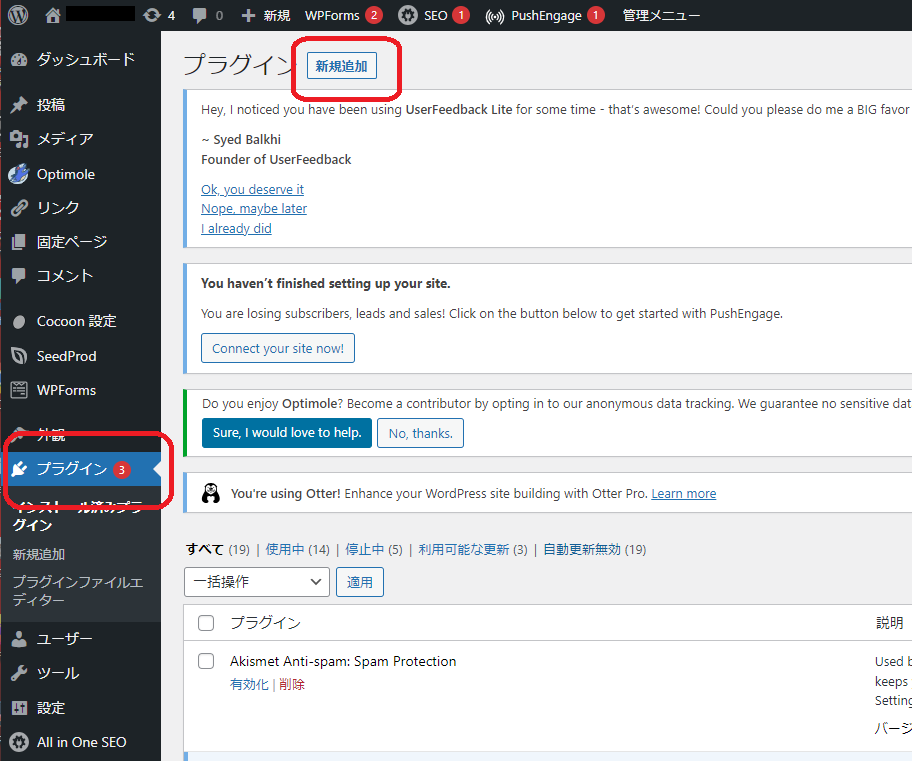The image size is (912, 761).
Task: Click the 適用 apply button
Action: [x=359, y=582]
